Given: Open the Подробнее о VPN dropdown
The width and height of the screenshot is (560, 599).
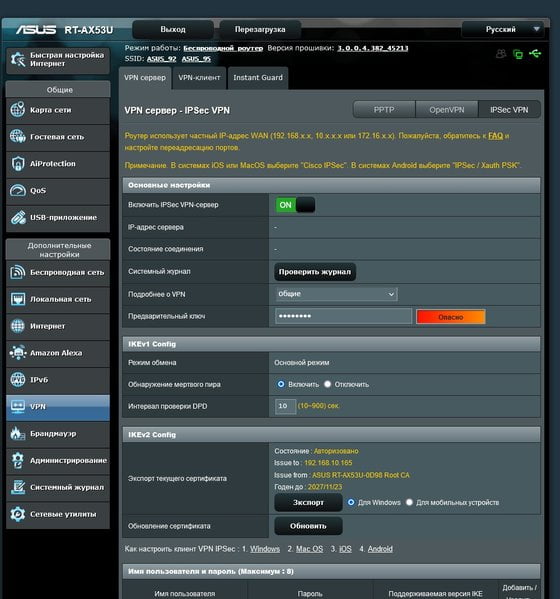Looking at the screenshot, I should tap(337, 294).
